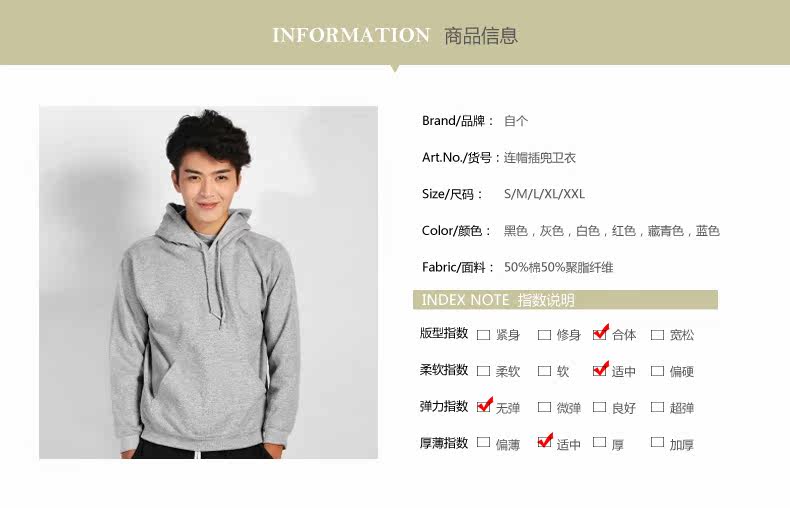
Task: Click the INDEX NOTE 指数说明 header bar
Action: (x=565, y=300)
